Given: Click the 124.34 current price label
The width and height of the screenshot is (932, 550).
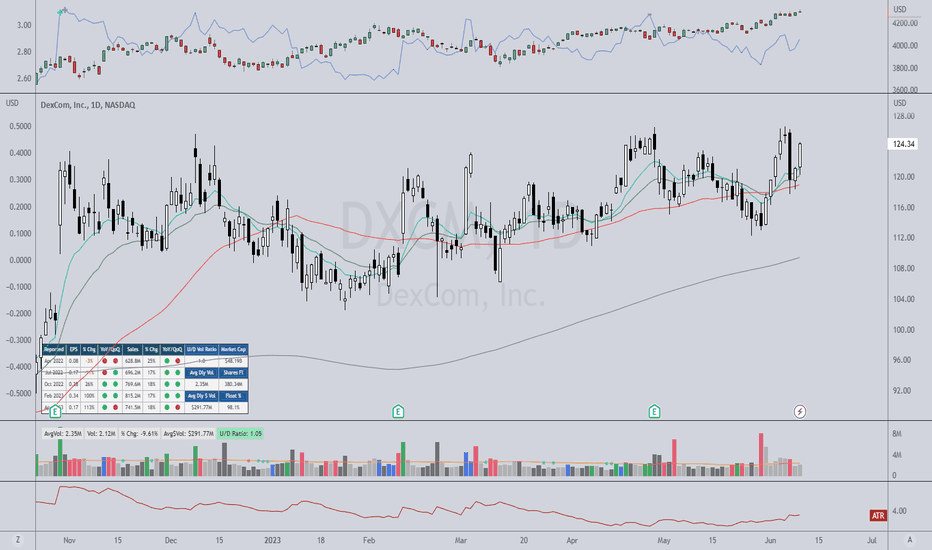Looking at the screenshot, I should point(903,144).
